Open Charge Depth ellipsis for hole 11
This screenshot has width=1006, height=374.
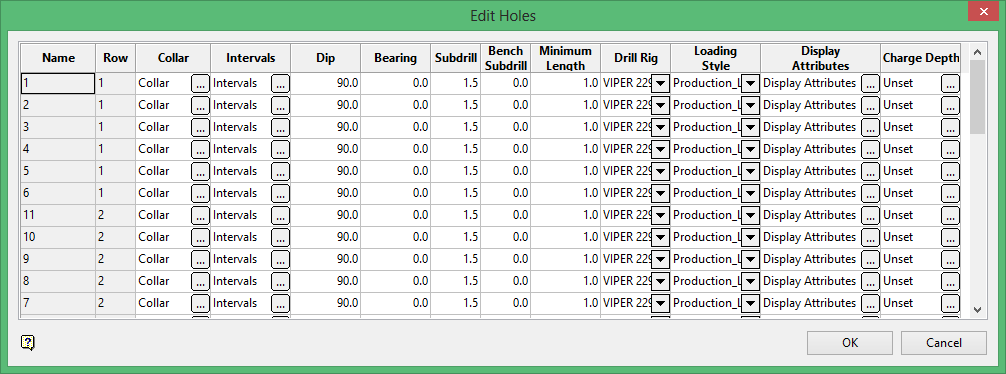tap(950, 215)
